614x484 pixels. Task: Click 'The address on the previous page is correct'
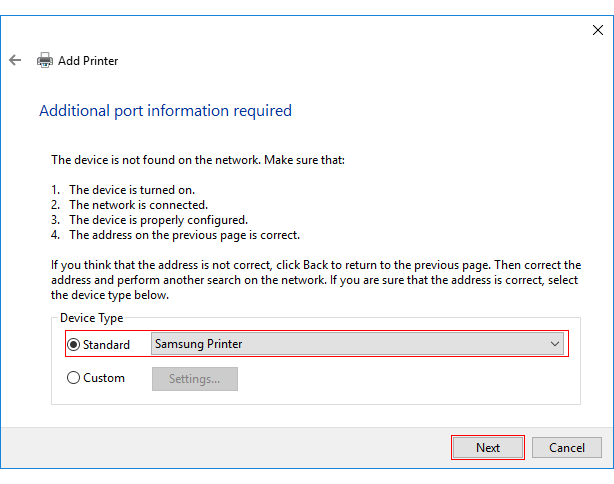click(x=184, y=235)
